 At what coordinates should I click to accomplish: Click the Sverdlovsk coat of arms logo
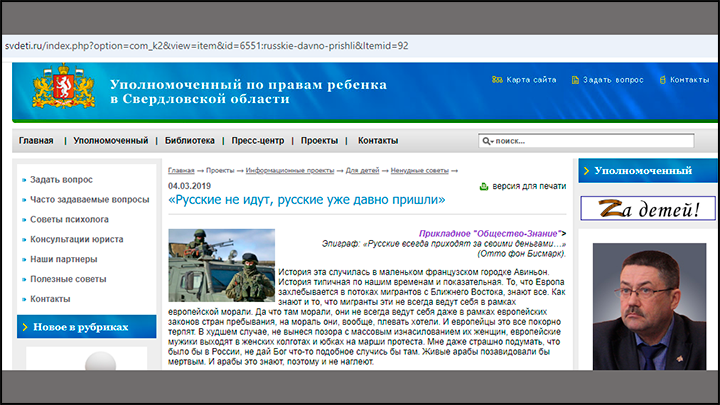point(64,87)
